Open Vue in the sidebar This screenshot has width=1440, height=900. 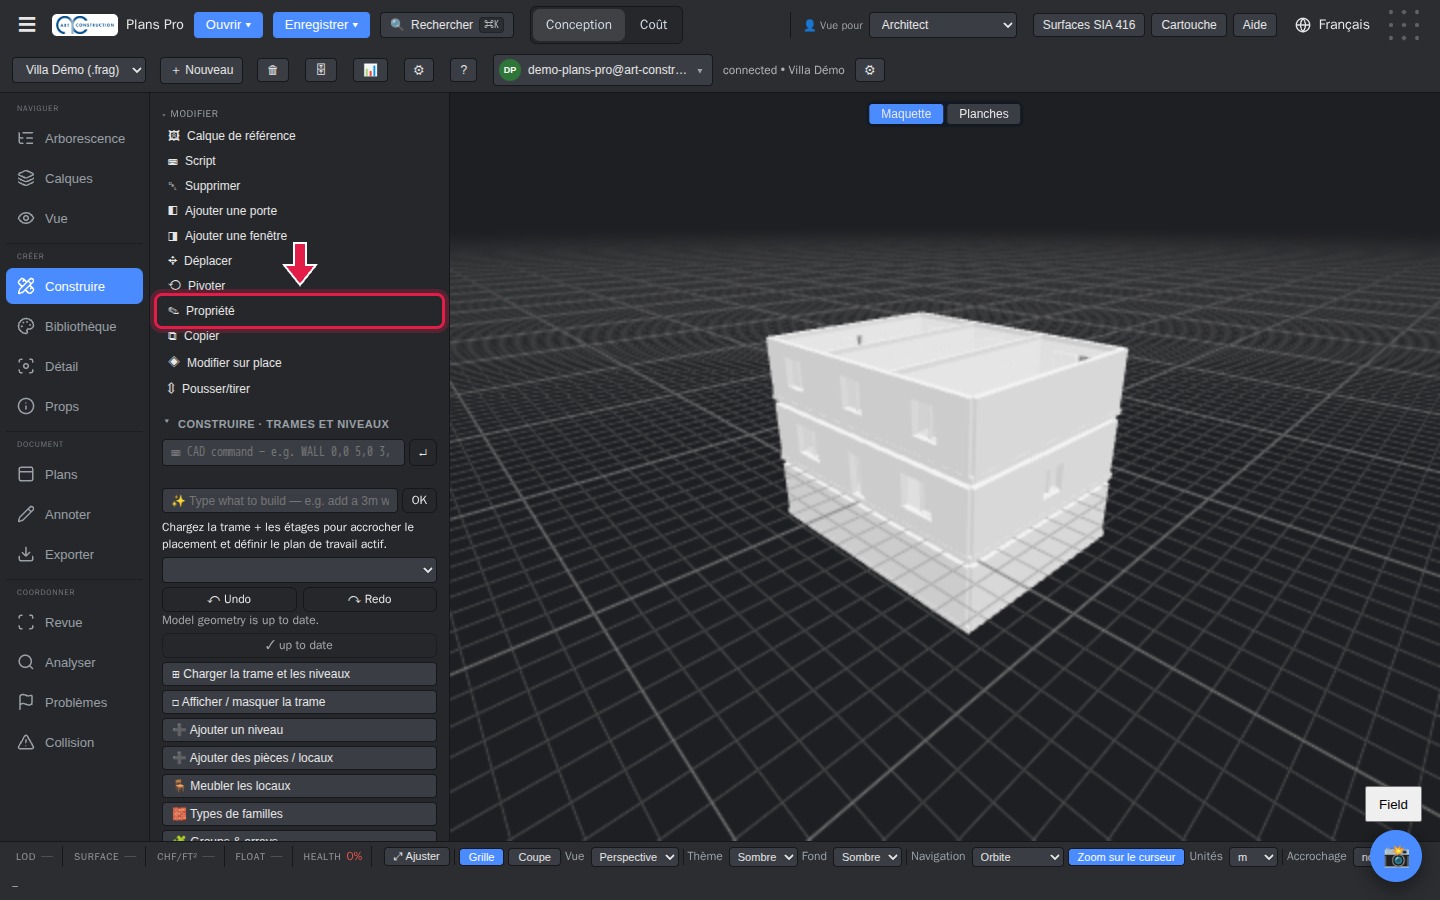(x=75, y=219)
